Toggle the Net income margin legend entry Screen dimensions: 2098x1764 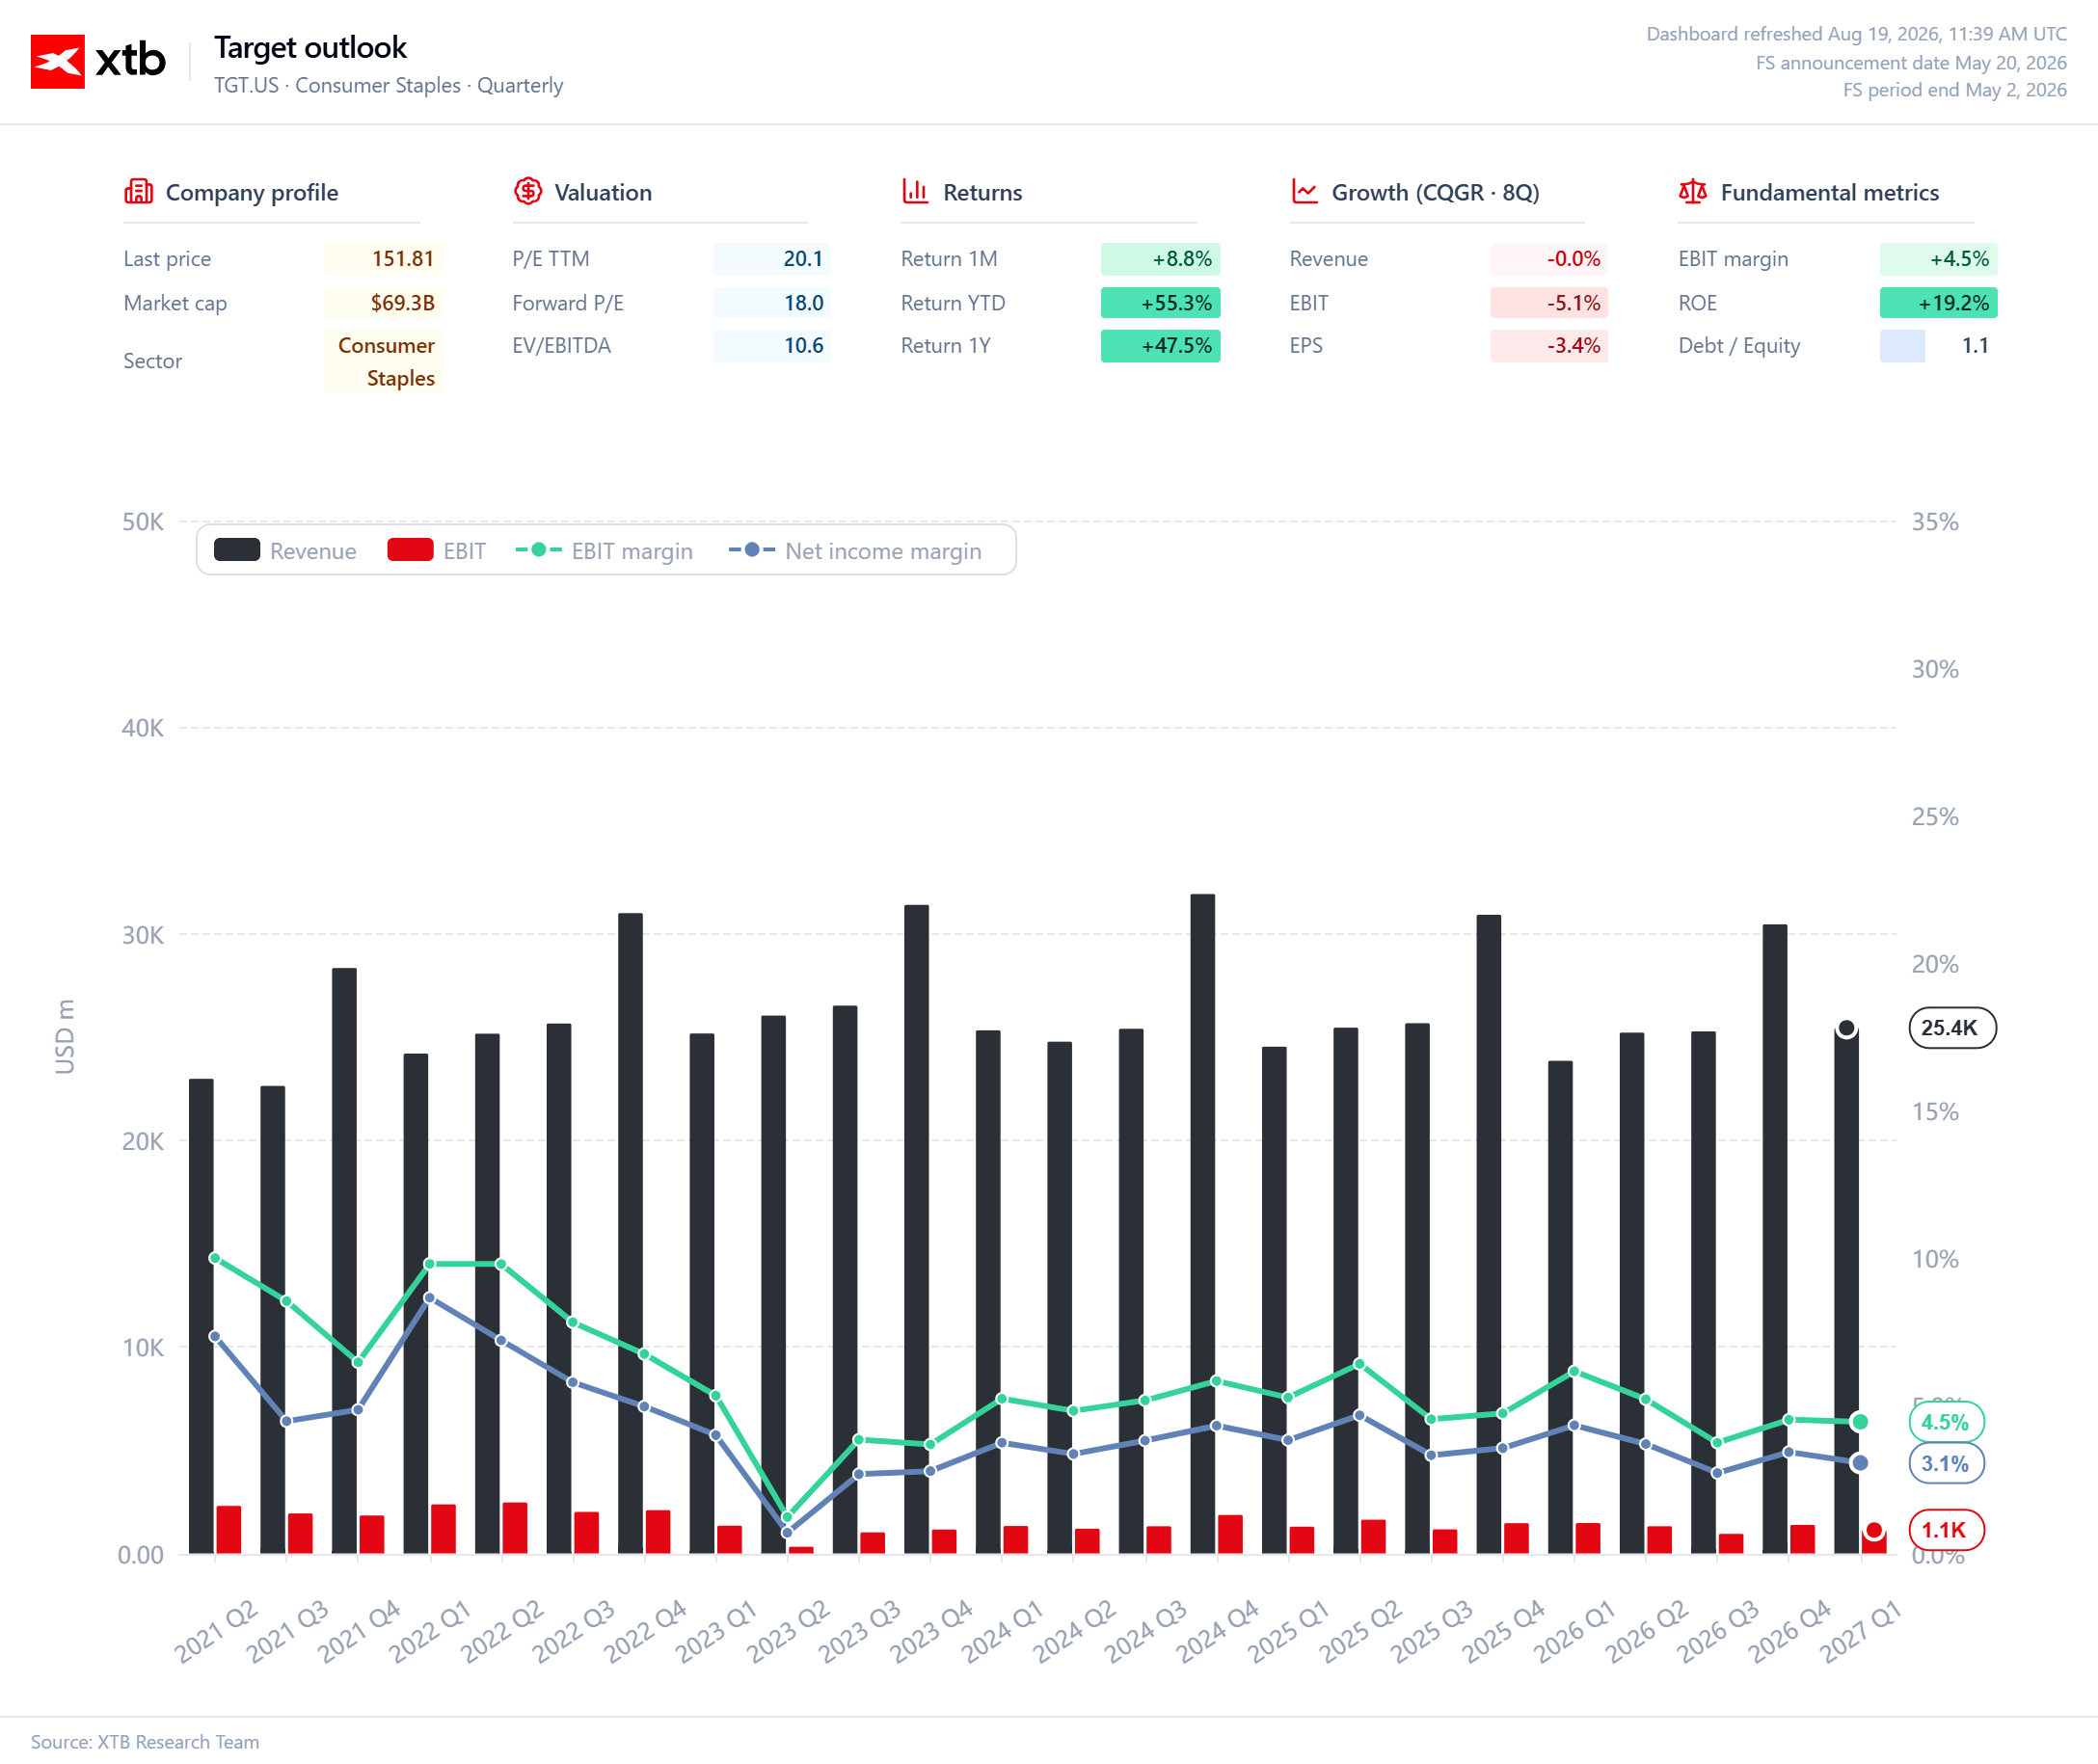coord(855,550)
